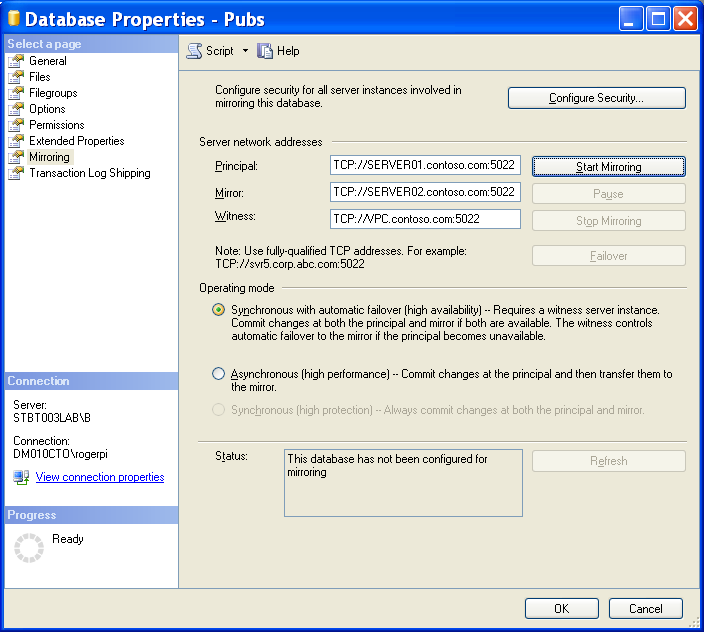Open View connection properties link
704x632 pixels.
(100, 477)
